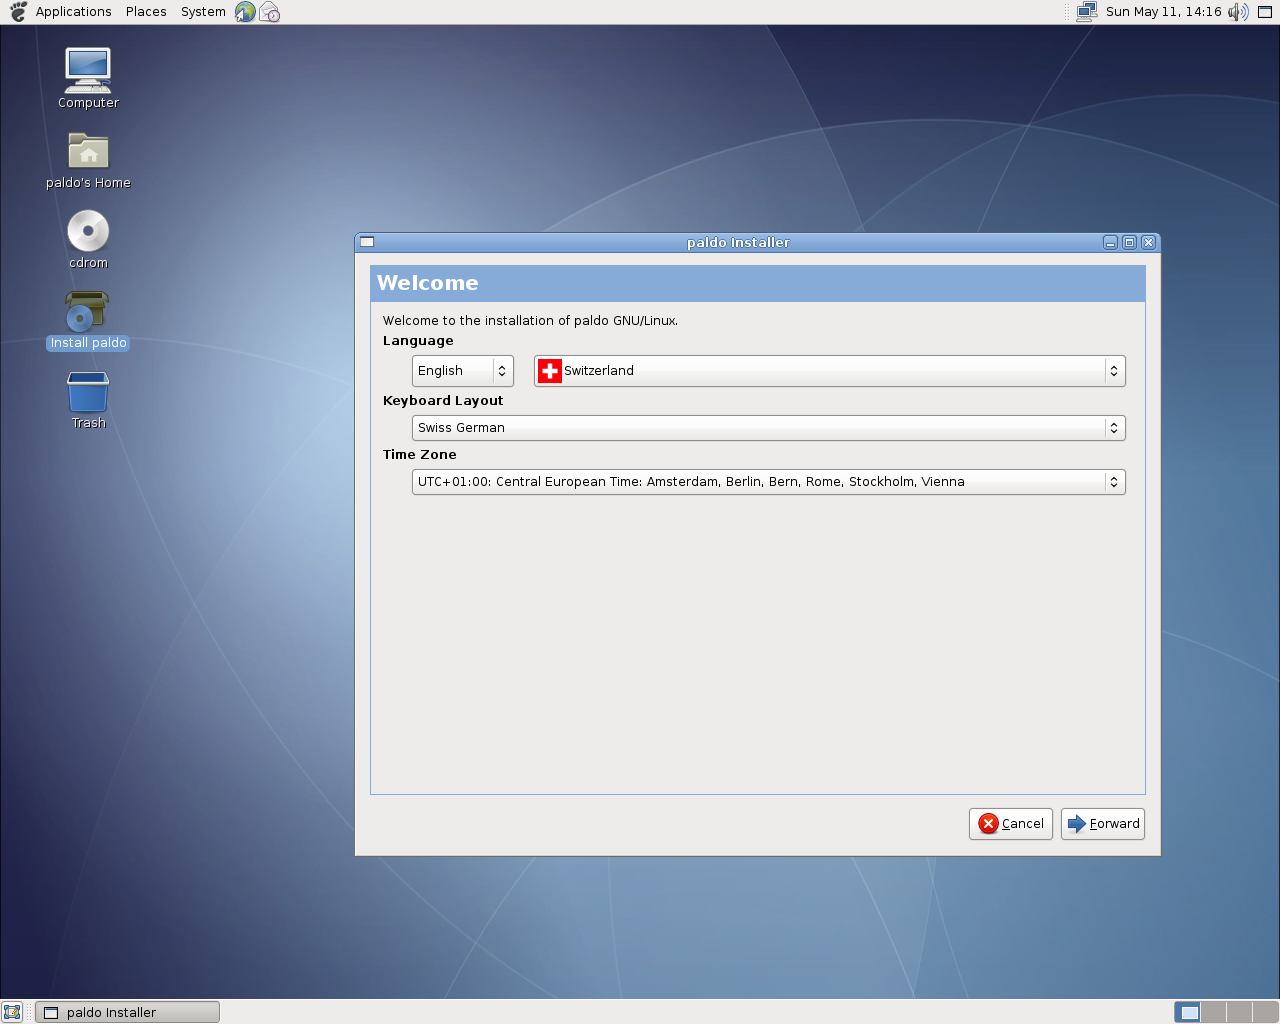Click the clock showing Sun May 11, 14:16
The width and height of the screenshot is (1280, 1024).
1164,12
